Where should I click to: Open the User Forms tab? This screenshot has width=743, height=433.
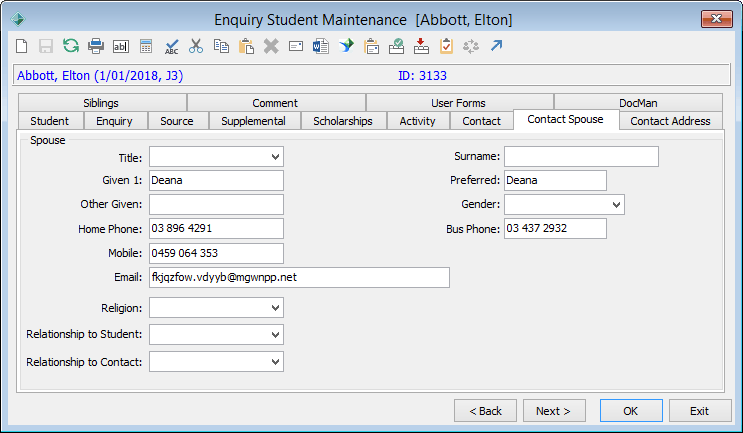click(460, 103)
